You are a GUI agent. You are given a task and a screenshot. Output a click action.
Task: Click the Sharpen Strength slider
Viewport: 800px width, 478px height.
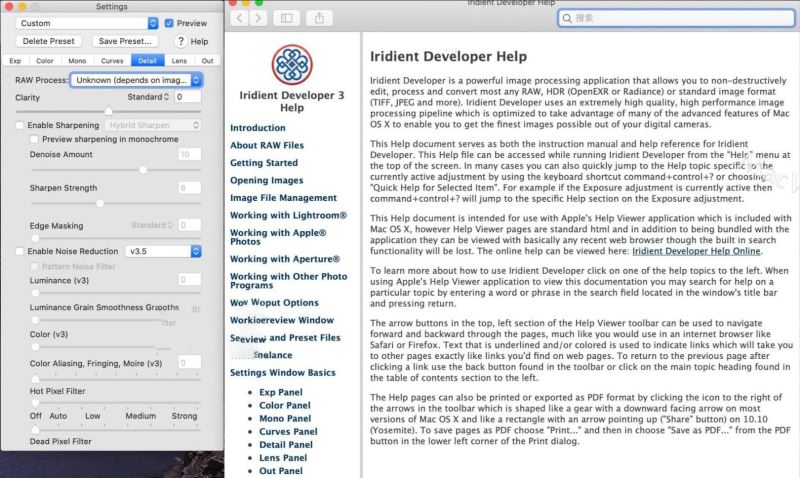pos(115,203)
